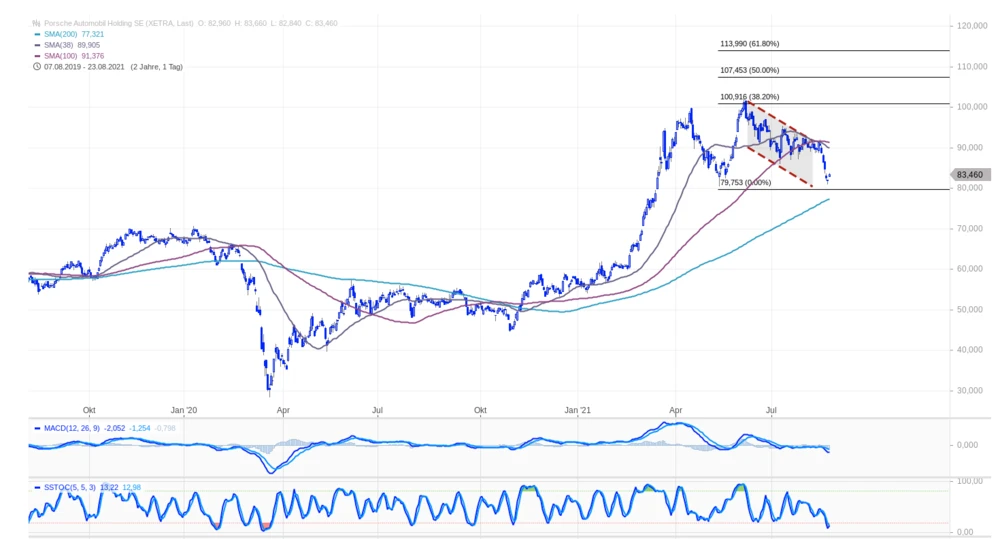Click the MACD(12, 26, 9) indicator marker
Screen dimensions: 1000x539
[x=37, y=428]
